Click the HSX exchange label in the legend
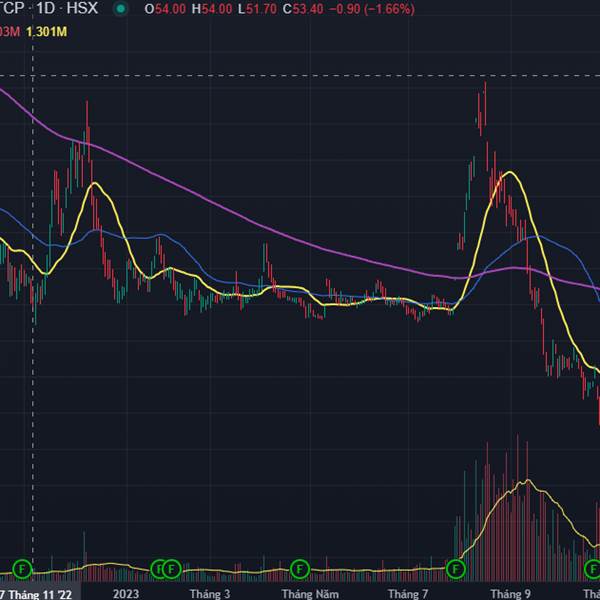Viewport: 600px width, 600px height. (x=82, y=9)
